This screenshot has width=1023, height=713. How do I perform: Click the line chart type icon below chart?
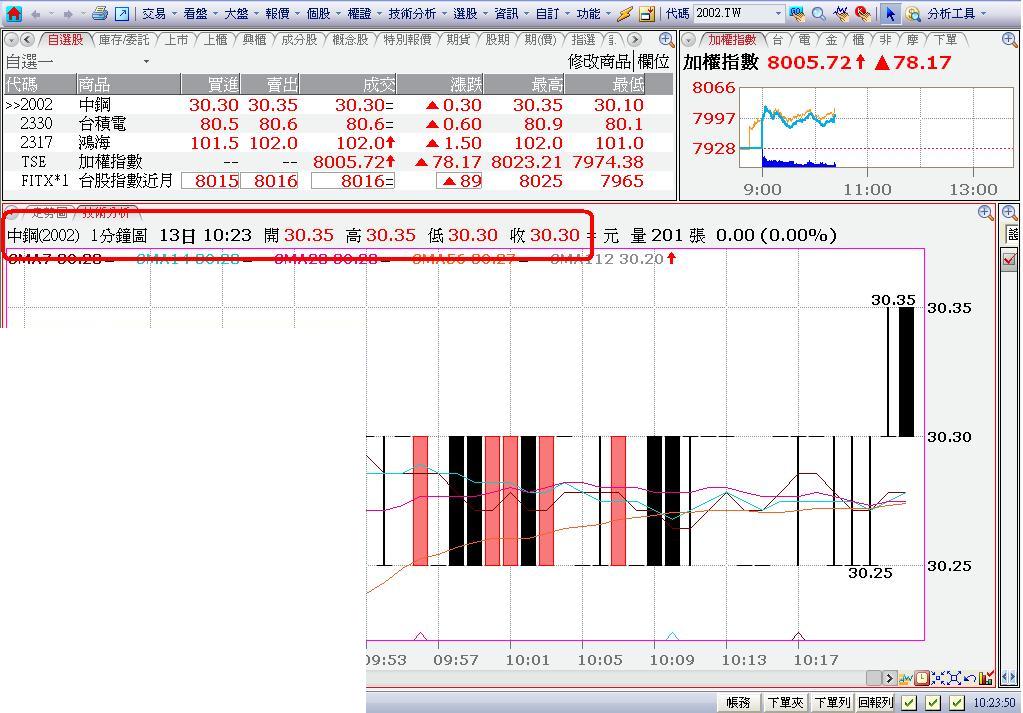point(906,678)
